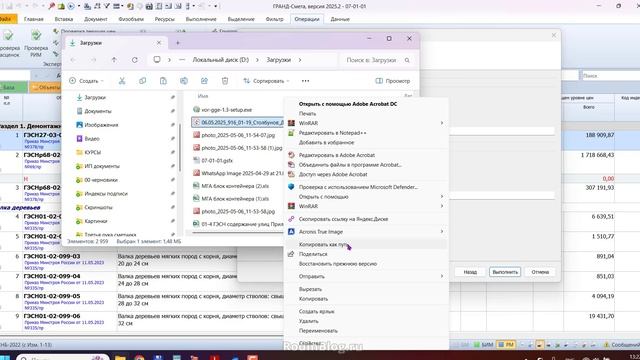Image resolution: width=640 pixels, height=360 pixels.
Task: Open Изображения in Explorer sidebar
Action: [97, 125]
